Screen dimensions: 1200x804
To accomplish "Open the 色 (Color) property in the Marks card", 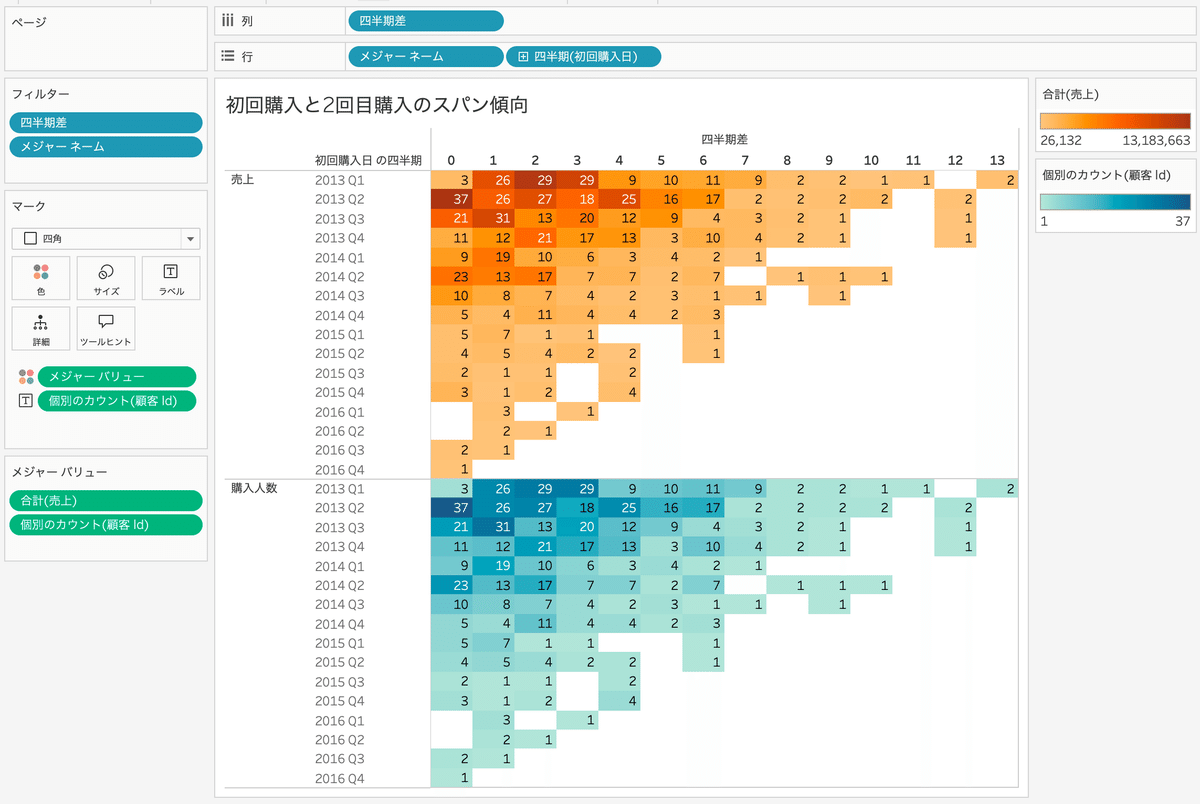I will pyautogui.click(x=40, y=278).
